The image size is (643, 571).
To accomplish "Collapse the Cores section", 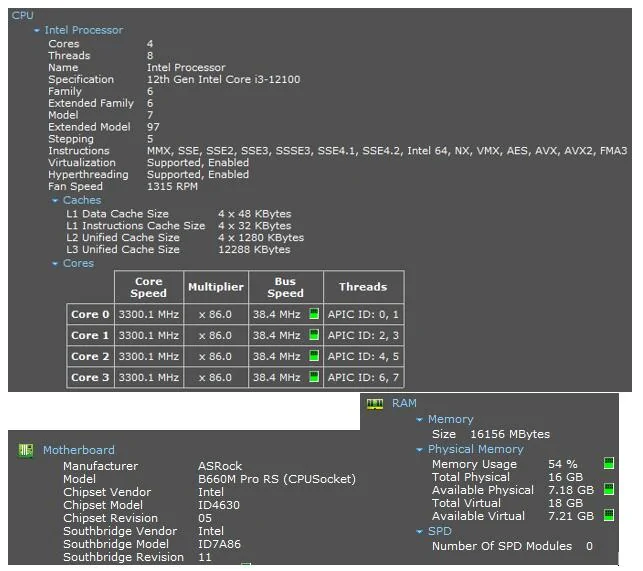I will pos(55,264).
